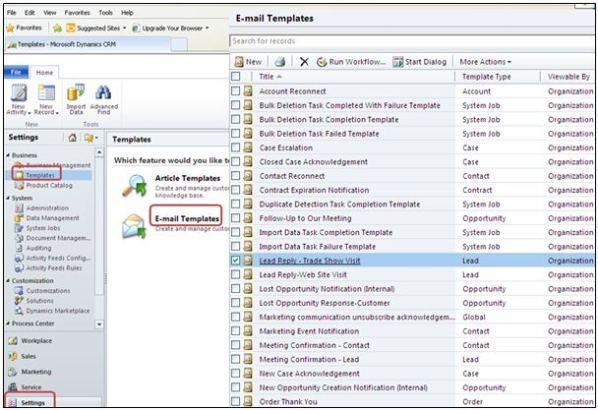Click the New template toolbar button

tap(248, 62)
